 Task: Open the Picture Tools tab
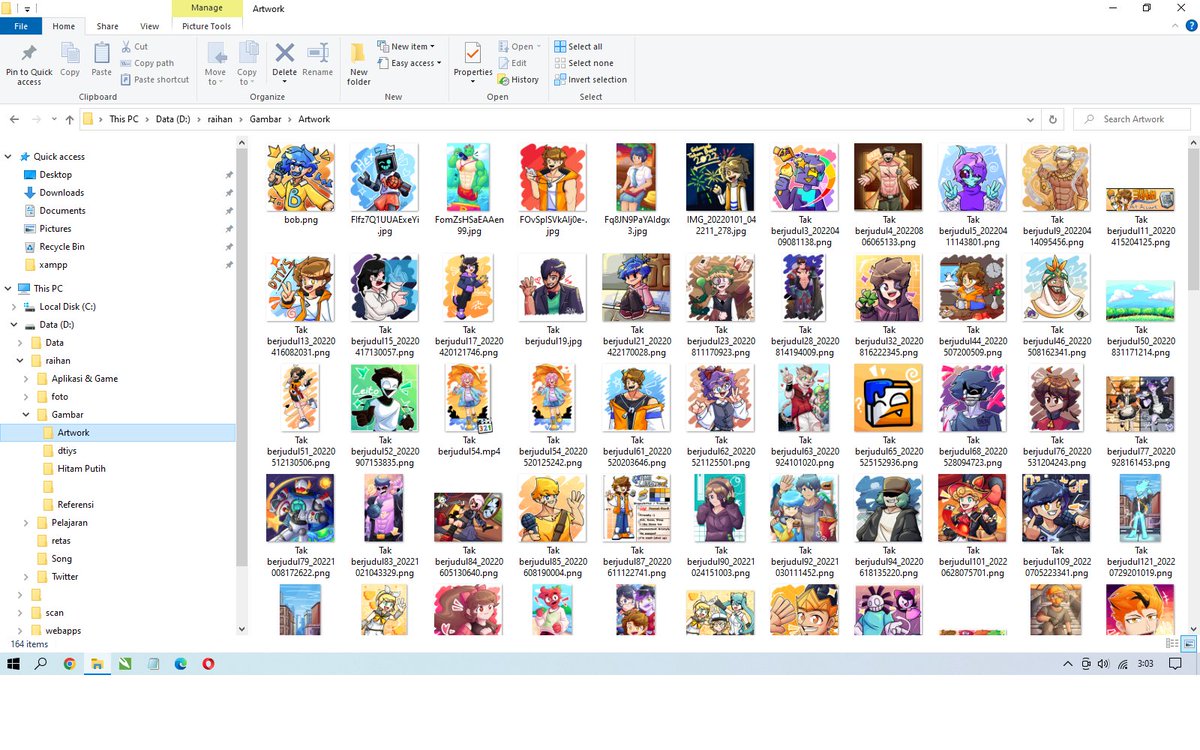(x=206, y=26)
